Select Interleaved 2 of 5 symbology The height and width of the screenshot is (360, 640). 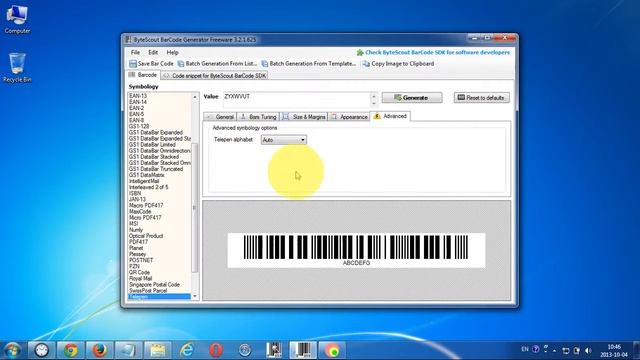point(149,187)
